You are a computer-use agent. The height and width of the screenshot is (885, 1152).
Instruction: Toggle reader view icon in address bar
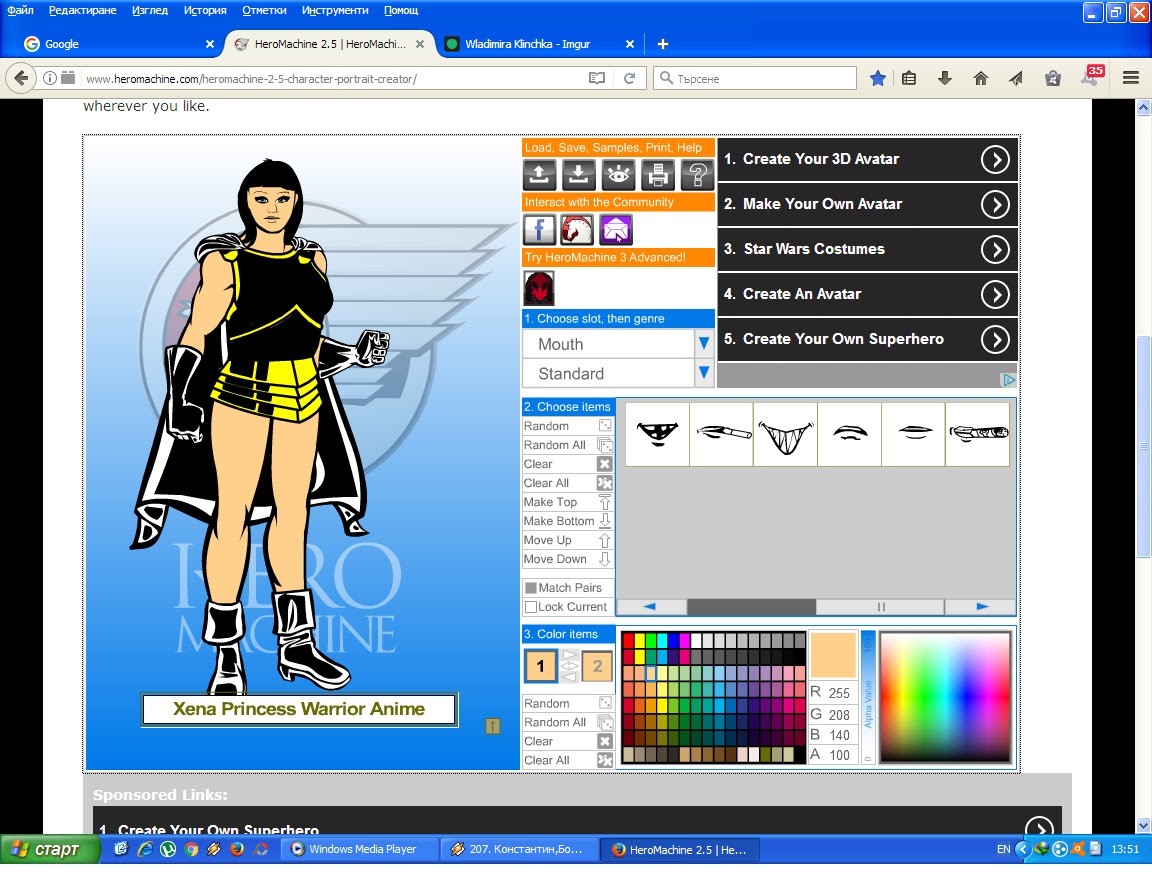click(x=597, y=79)
